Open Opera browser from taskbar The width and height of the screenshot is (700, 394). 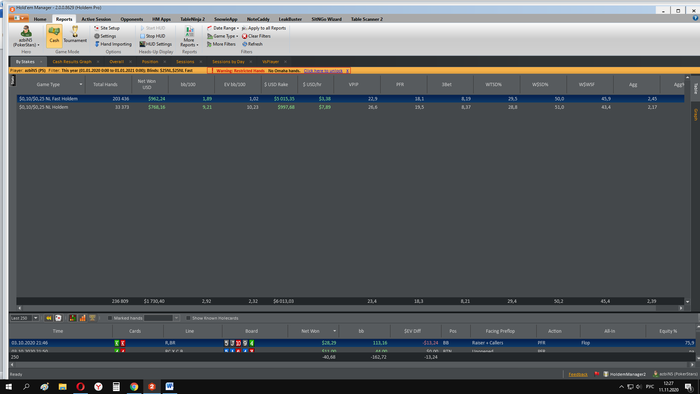click(80, 386)
